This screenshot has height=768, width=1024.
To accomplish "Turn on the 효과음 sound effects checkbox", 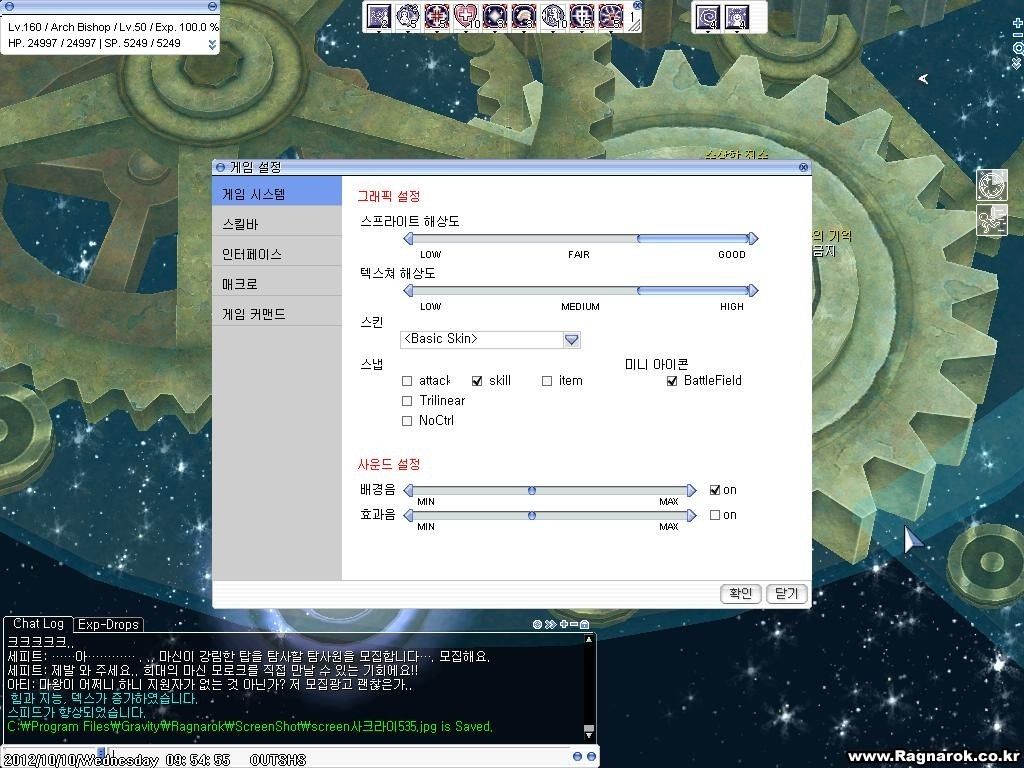I will click(x=715, y=514).
